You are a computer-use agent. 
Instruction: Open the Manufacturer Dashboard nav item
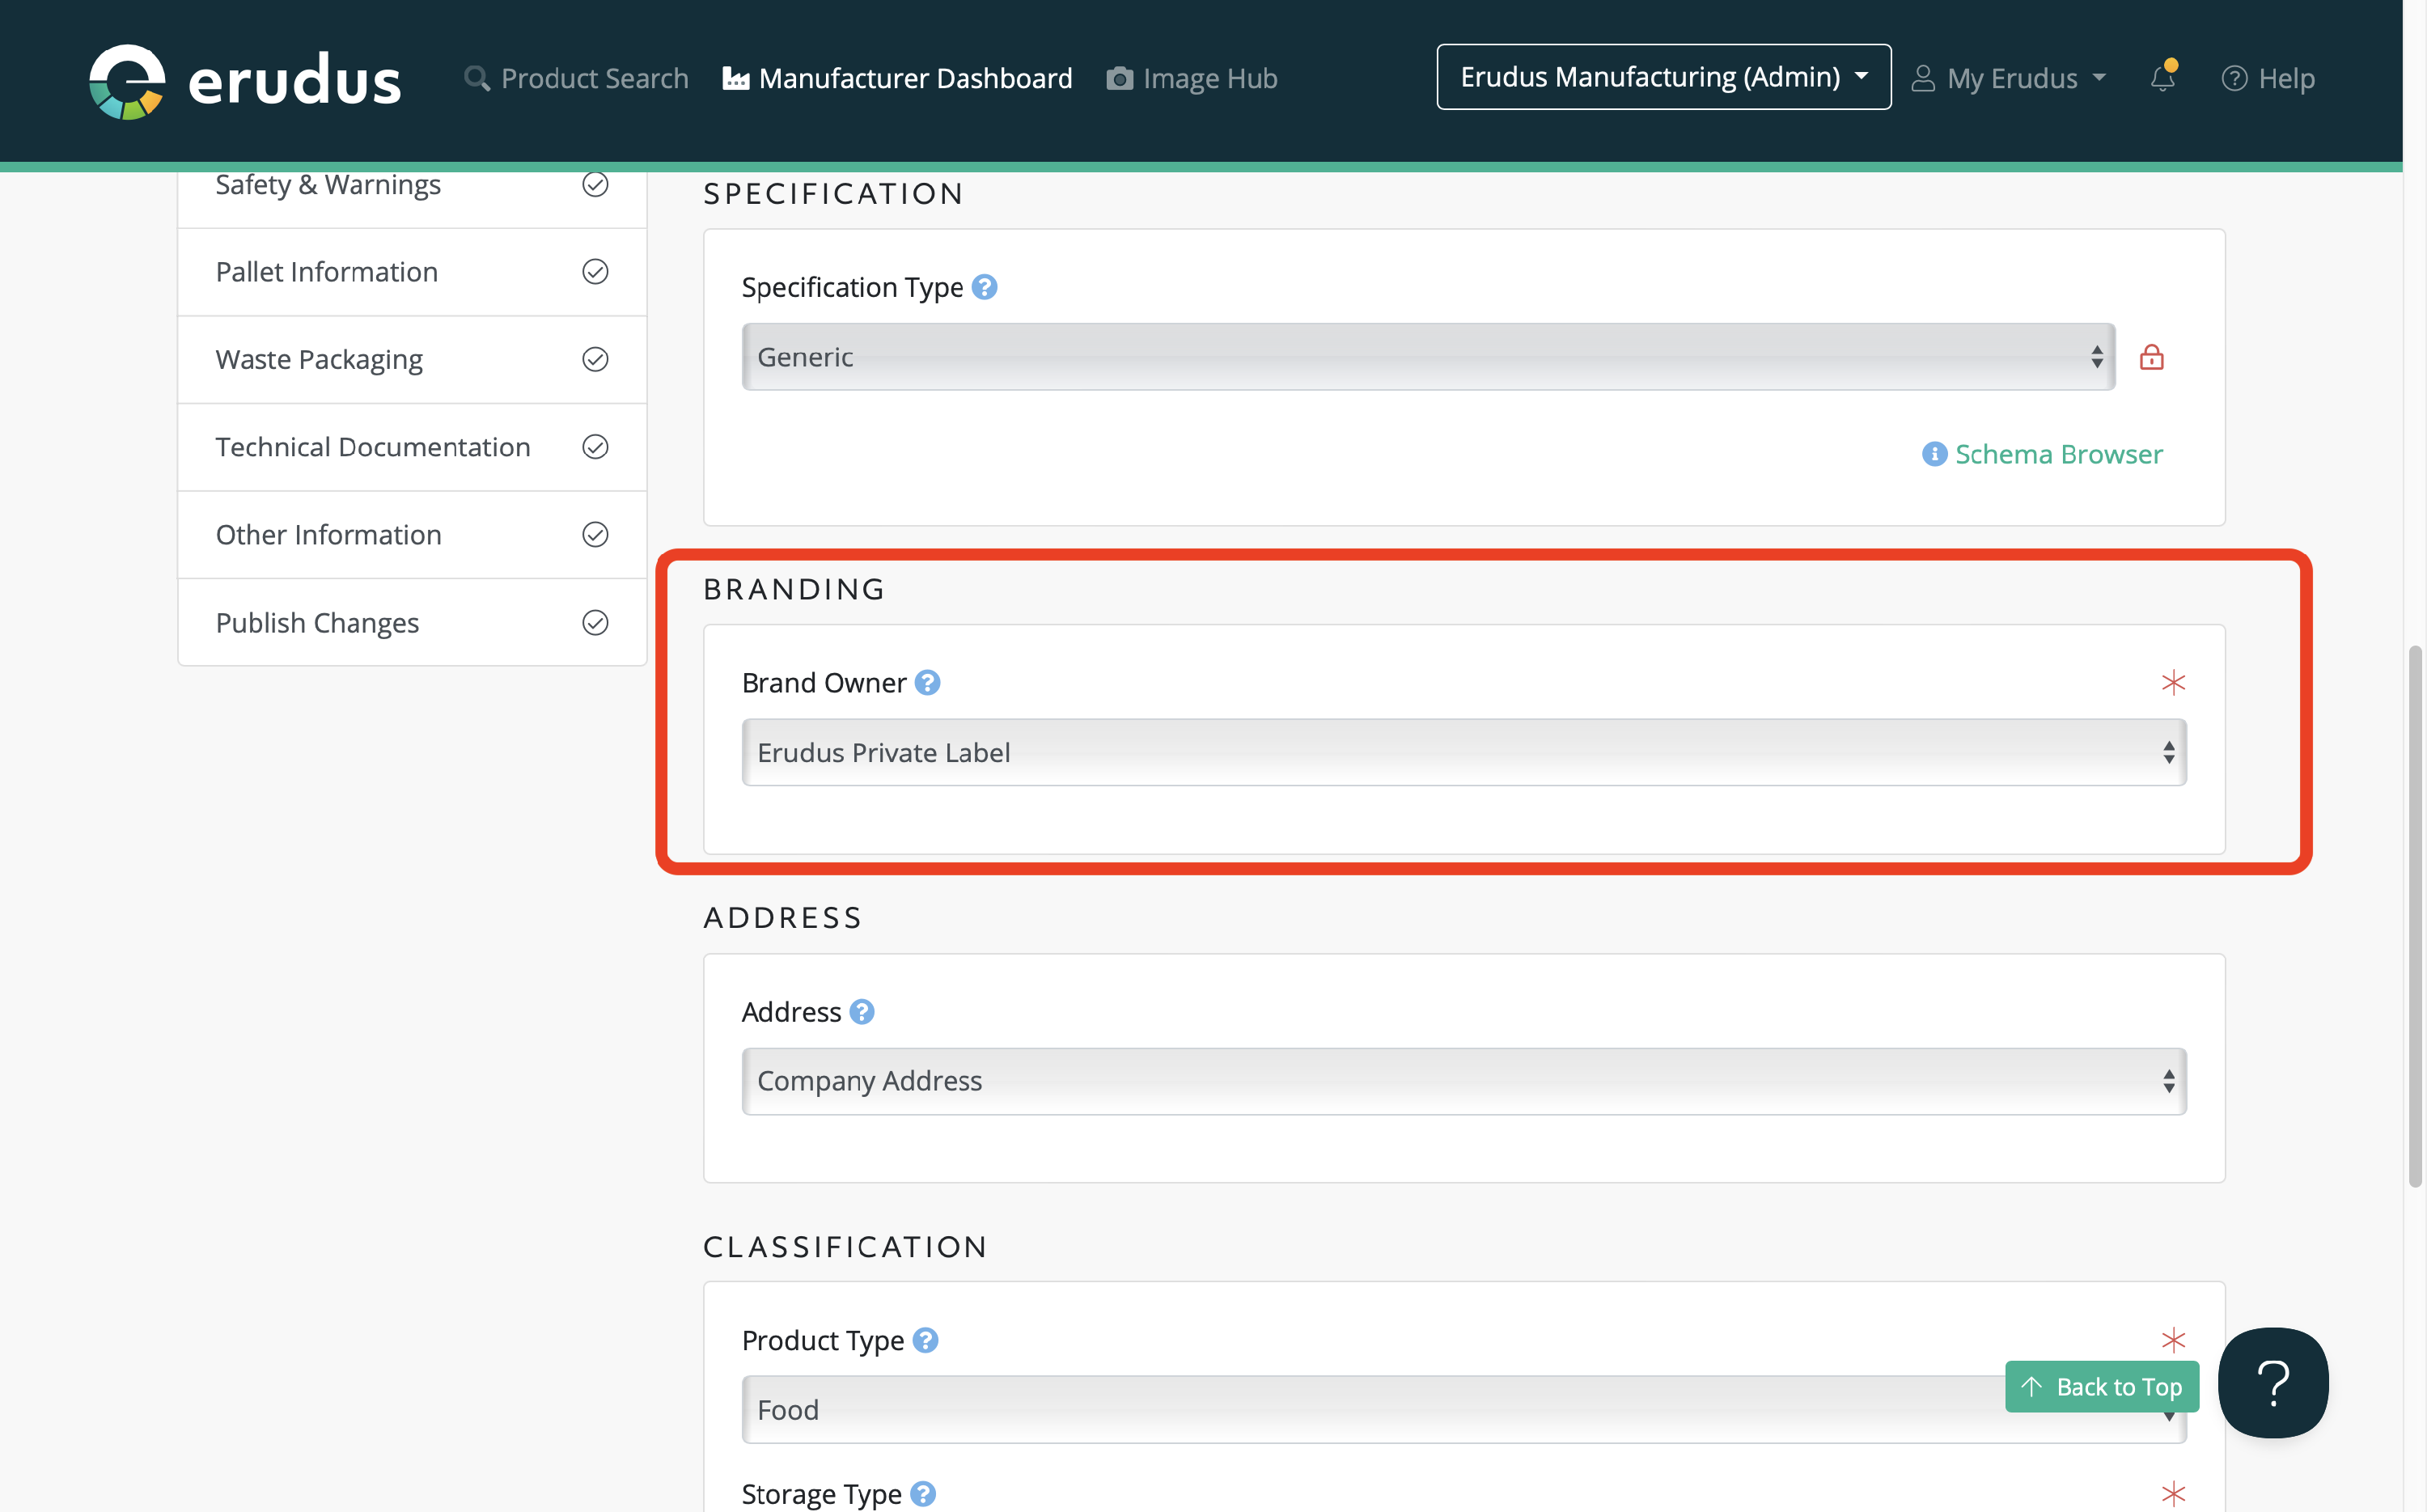pos(897,78)
